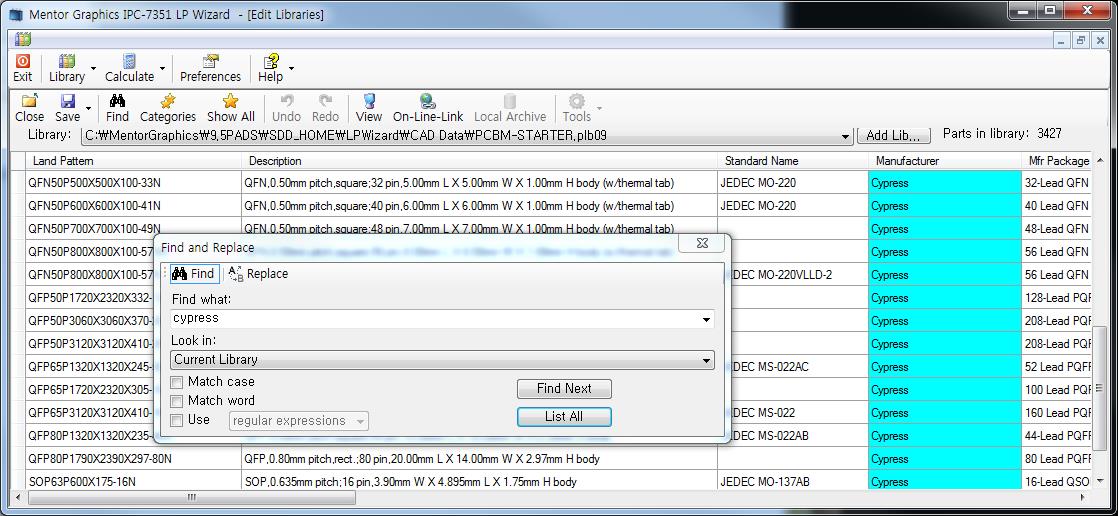Switch to the Find tab
The height and width of the screenshot is (516, 1118).
pos(193,274)
